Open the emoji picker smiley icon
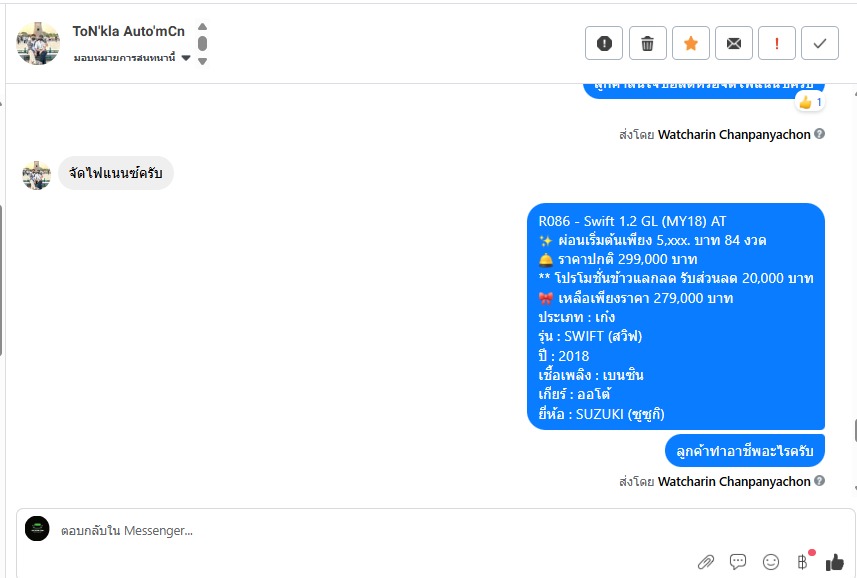 click(x=771, y=562)
